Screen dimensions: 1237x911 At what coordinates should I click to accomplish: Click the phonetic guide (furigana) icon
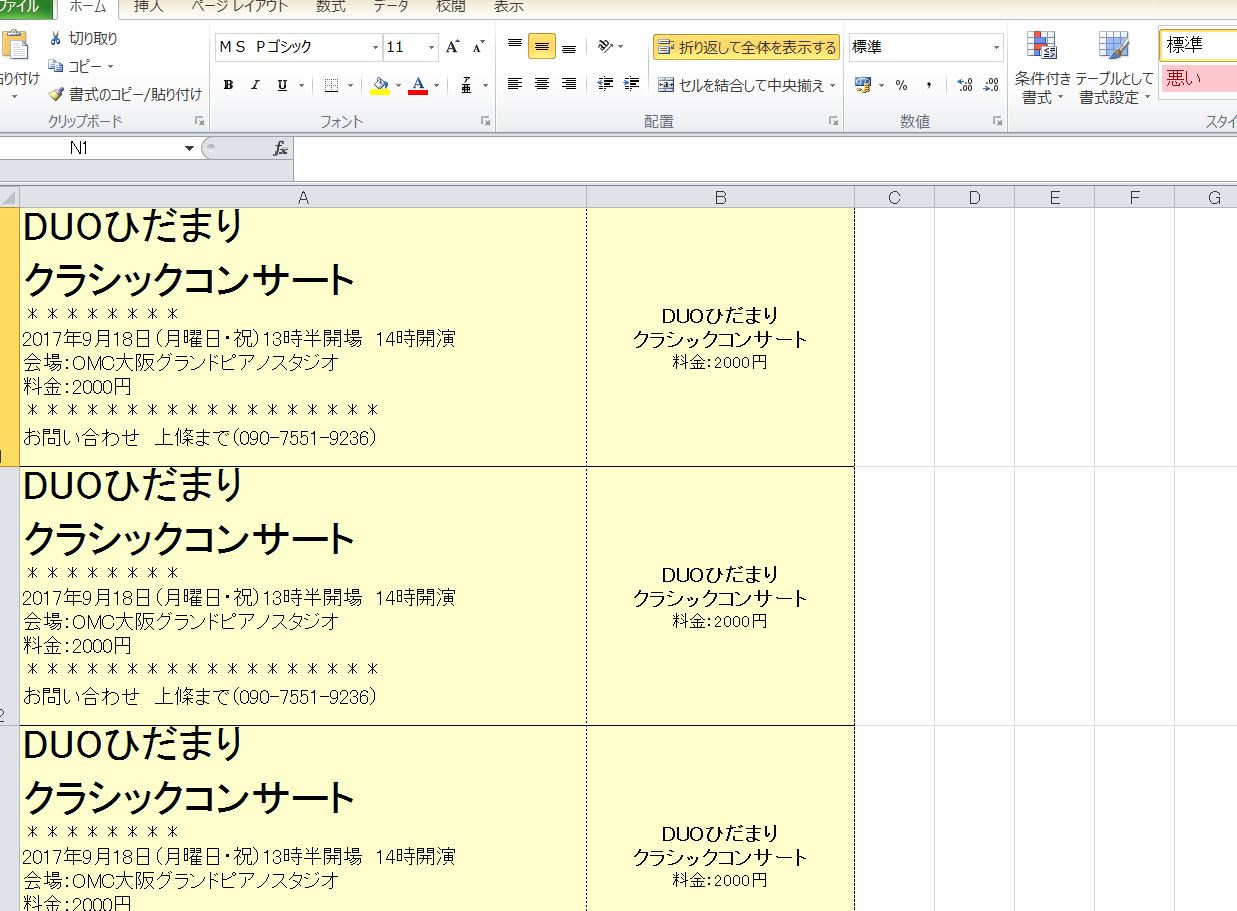point(467,86)
